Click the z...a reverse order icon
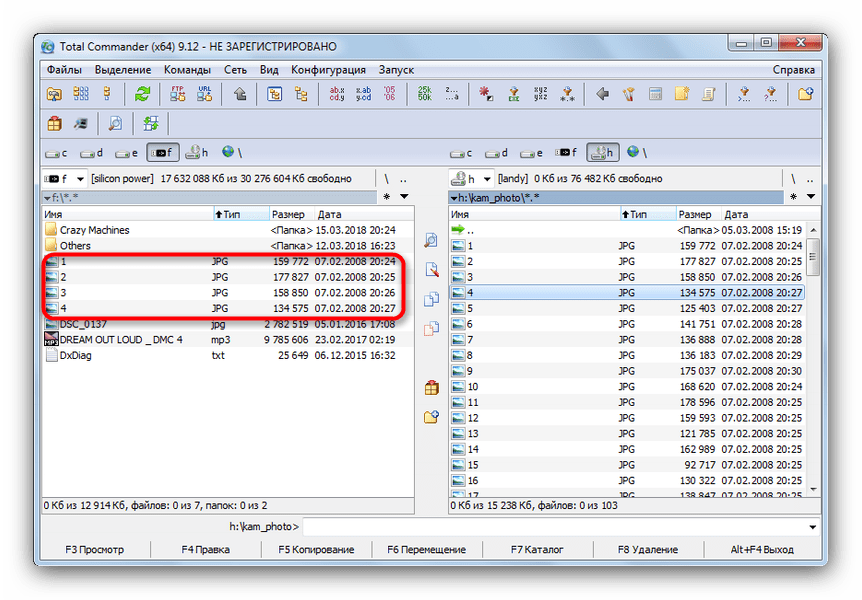 point(452,94)
